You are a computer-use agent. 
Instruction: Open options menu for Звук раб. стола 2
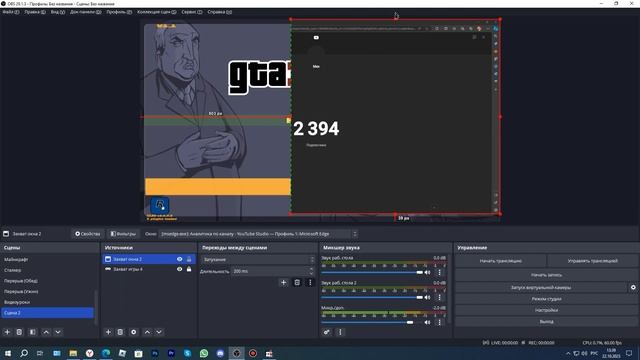click(x=440, y=297)
